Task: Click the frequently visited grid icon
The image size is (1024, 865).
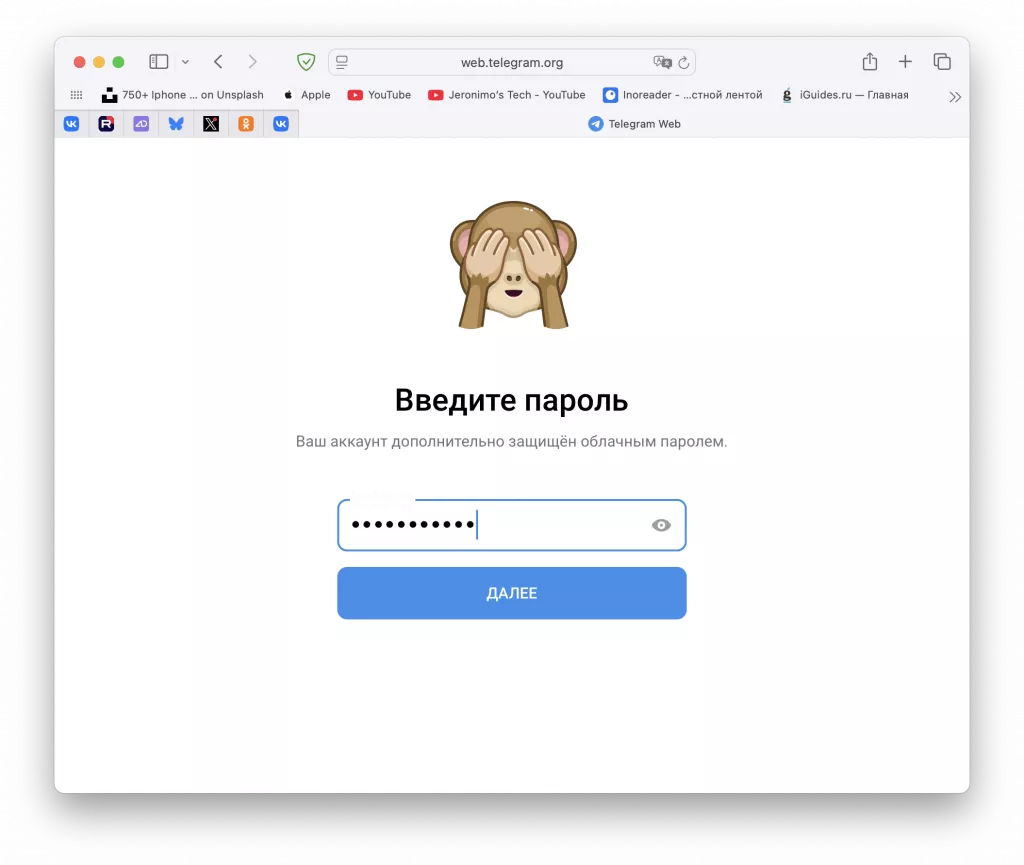Action: click(x=76, y=94)
